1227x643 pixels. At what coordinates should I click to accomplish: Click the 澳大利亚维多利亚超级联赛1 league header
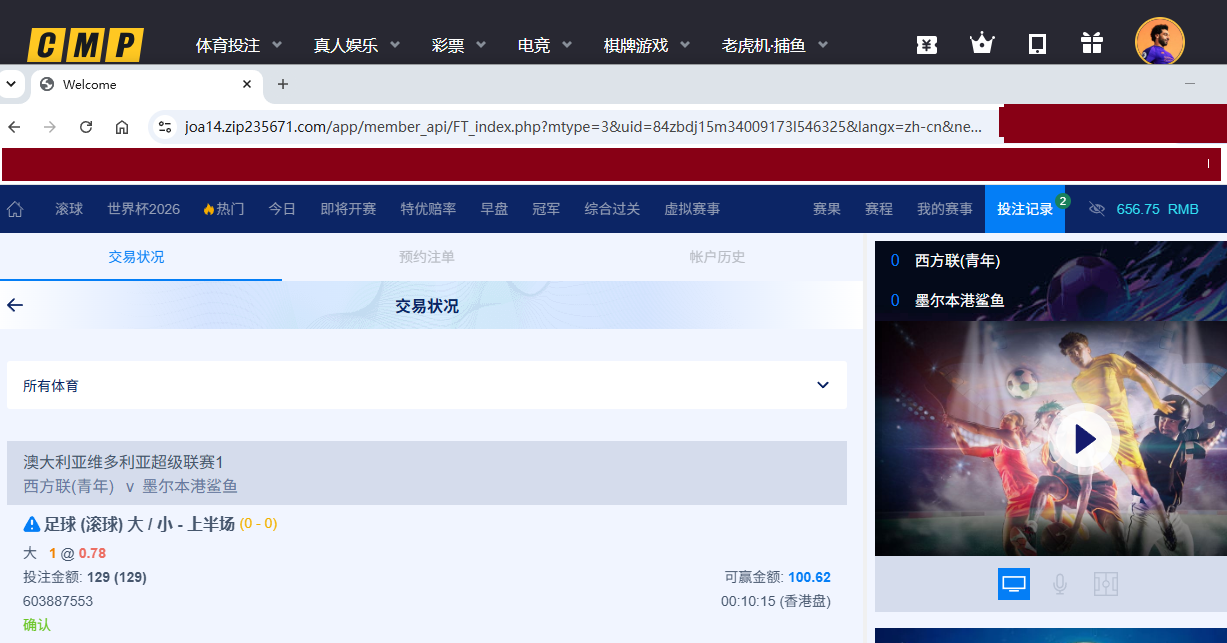pos(123,462)
